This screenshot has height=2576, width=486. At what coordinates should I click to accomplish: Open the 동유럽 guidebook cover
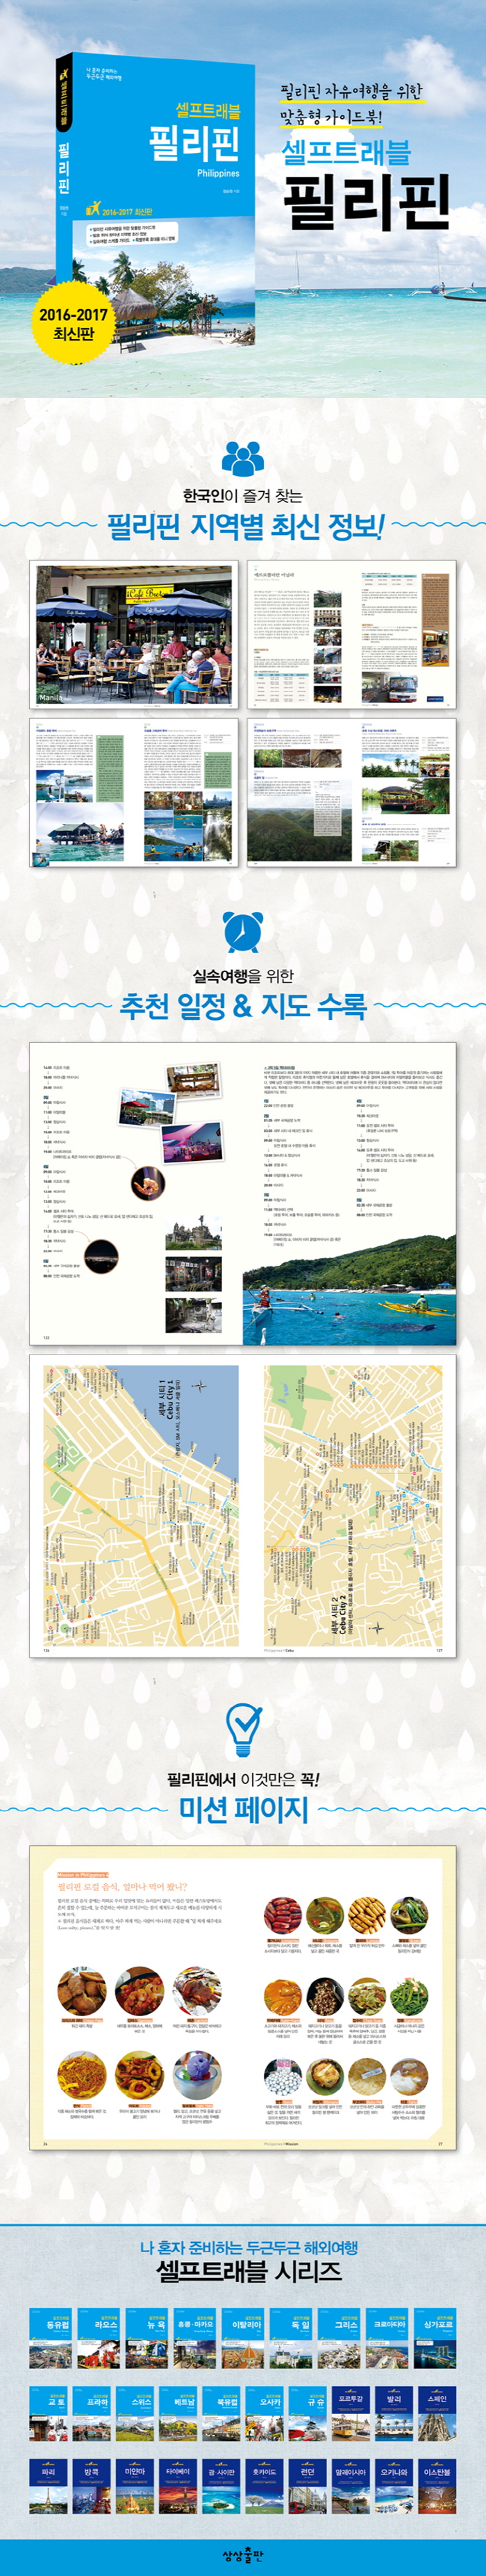pos(49,2339)
